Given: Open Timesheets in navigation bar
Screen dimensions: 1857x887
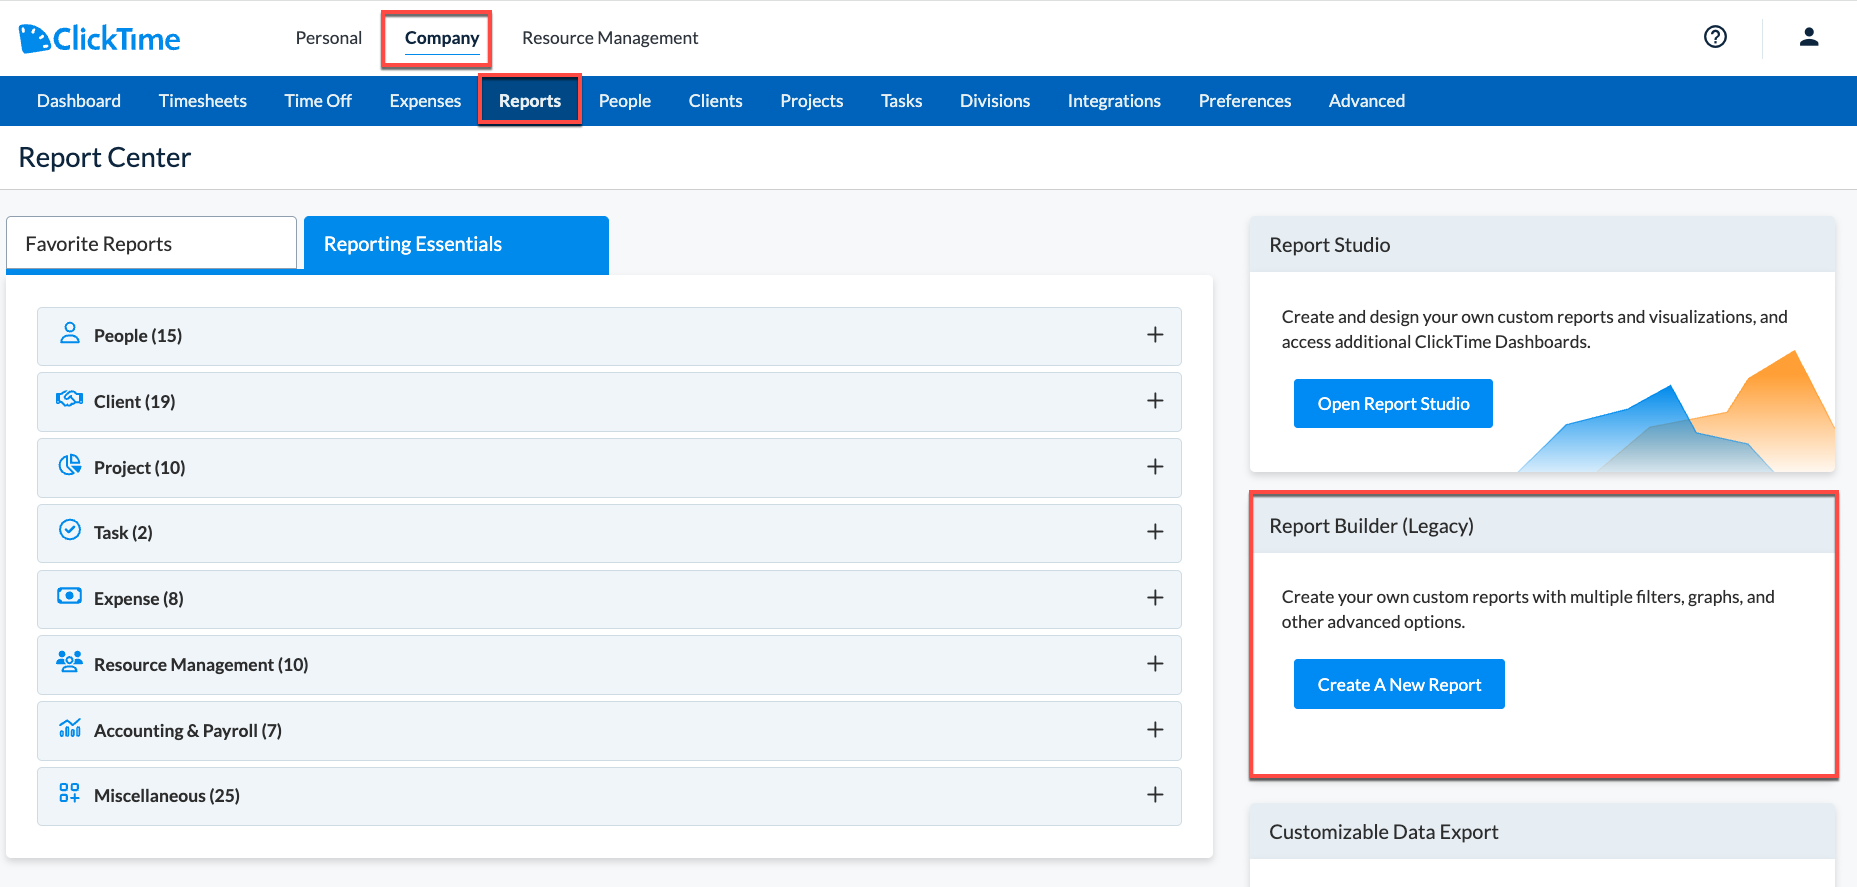Looking at the screenshot, I should [x=203, y=101].
